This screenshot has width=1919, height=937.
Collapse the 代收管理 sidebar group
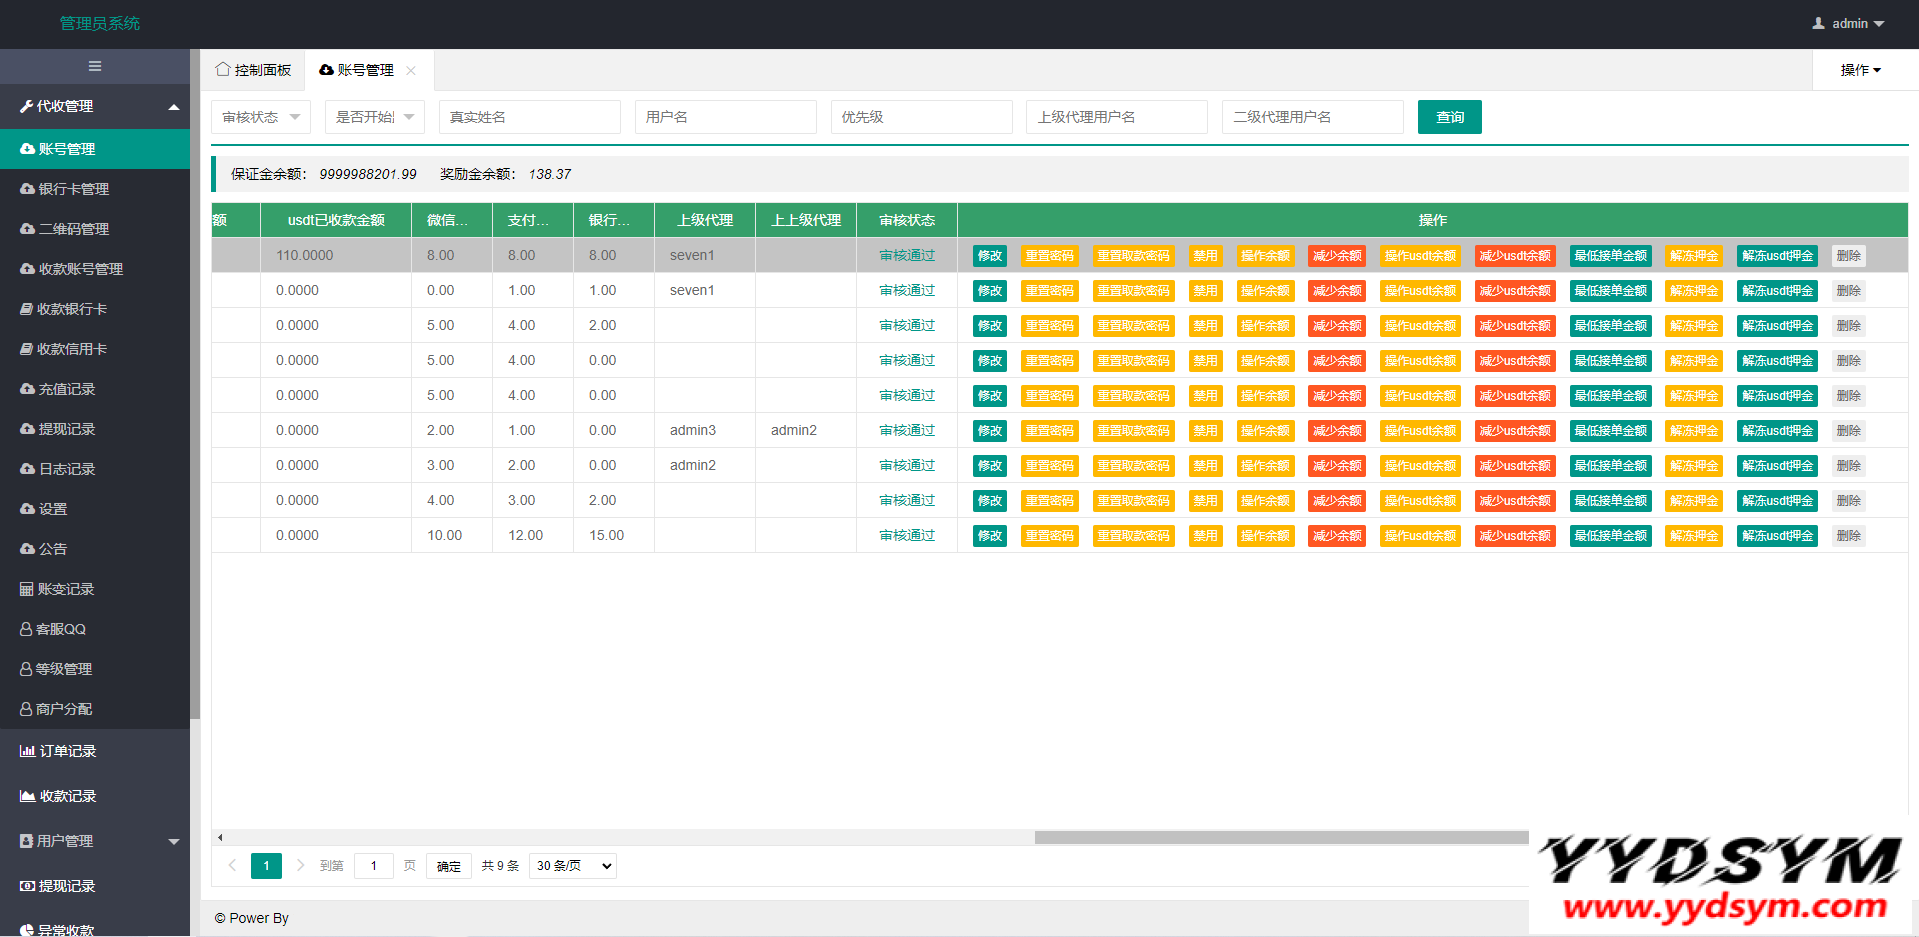click(x=95, y=106)
